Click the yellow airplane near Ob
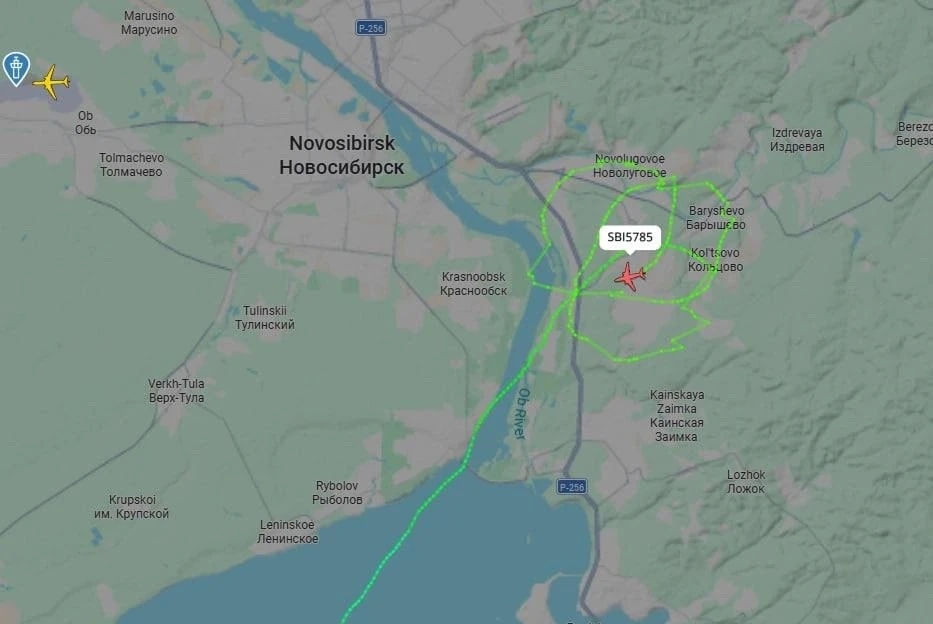The image size is (933, 624). (x=52, y=82)
